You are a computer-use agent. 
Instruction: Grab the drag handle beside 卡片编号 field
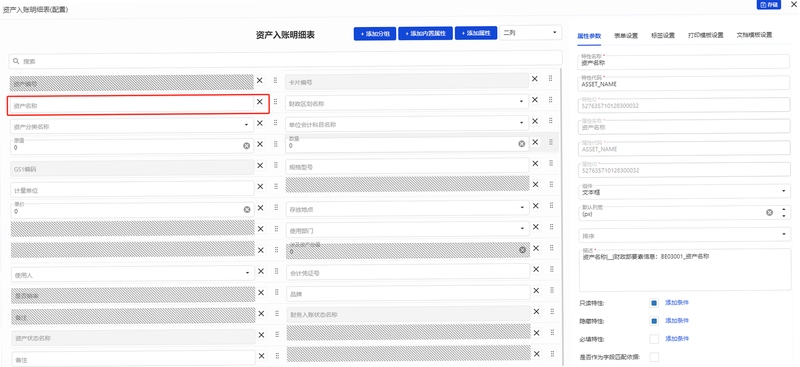coord(551,79)
